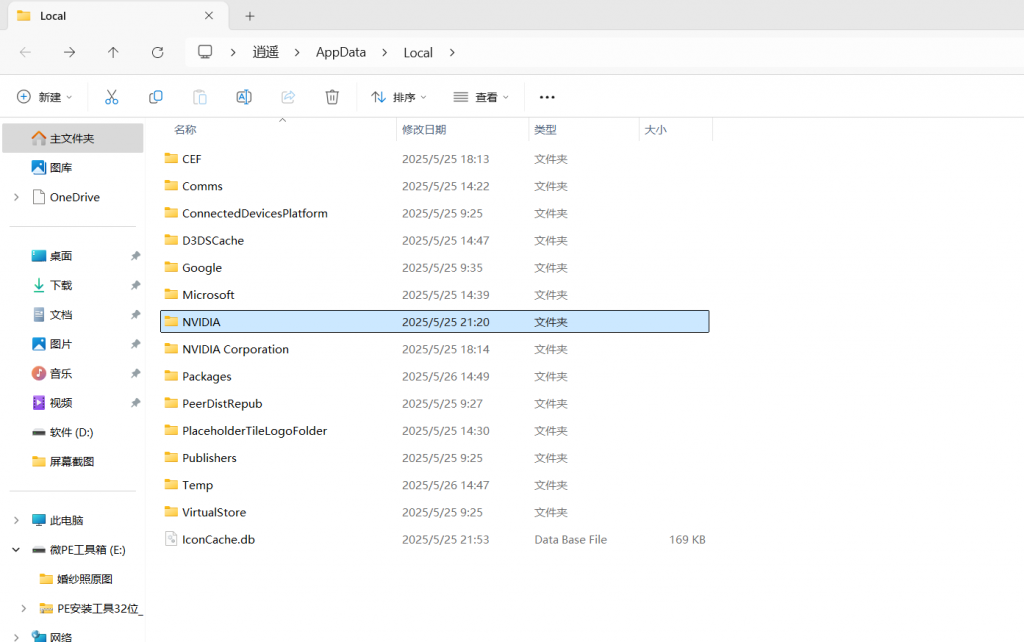Click the Rename icon in toolbar
The width and height of the screenshot is (1024, 642).
coord(244,97)
